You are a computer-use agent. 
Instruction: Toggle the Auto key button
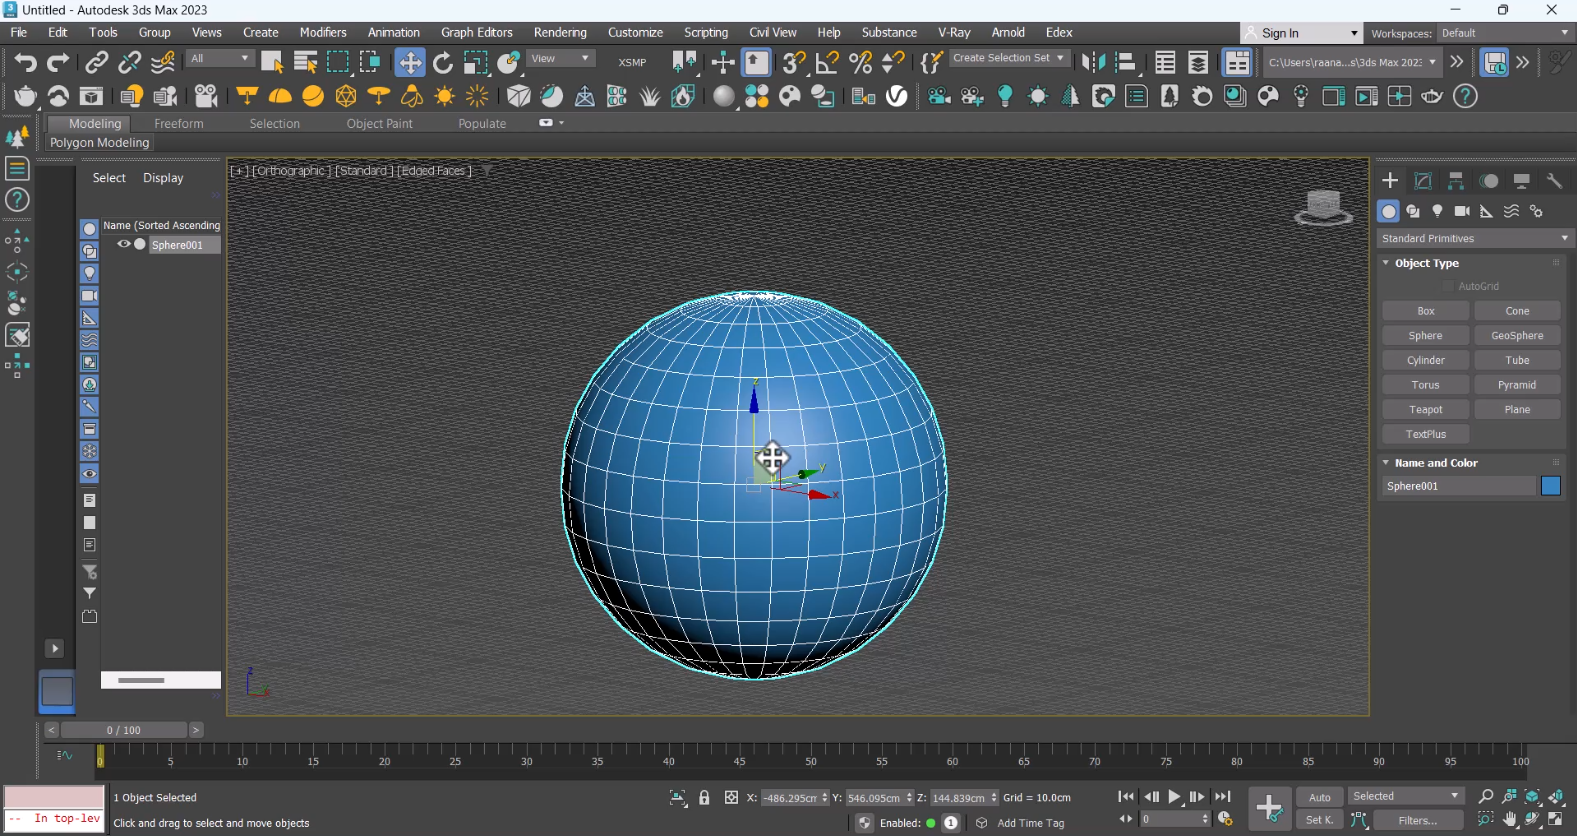[1320, 797]
